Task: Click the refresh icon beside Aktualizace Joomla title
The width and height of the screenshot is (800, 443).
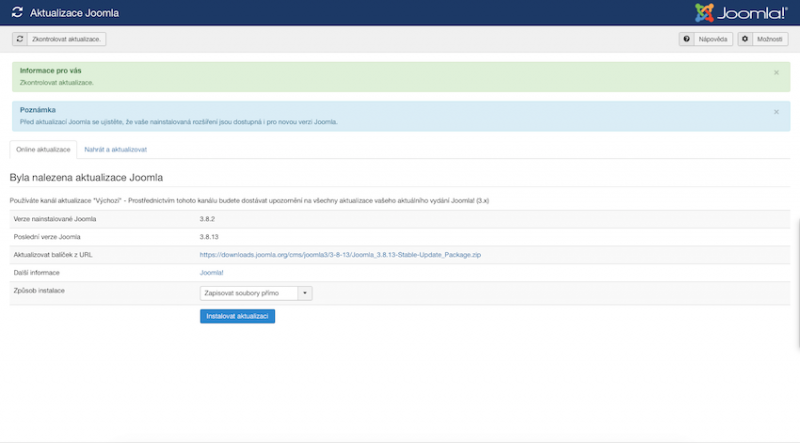Action: pyautogui.click(x=17, y=12)
